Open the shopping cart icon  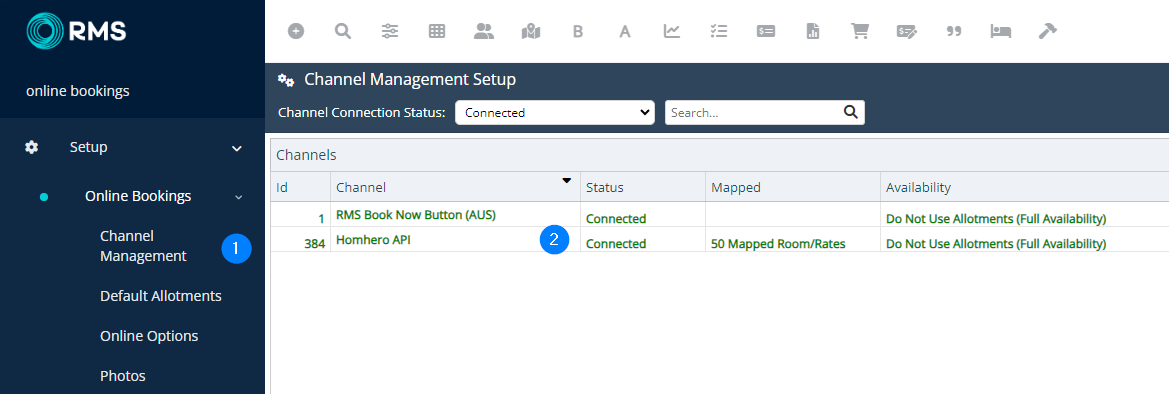(x=860, y=31)
